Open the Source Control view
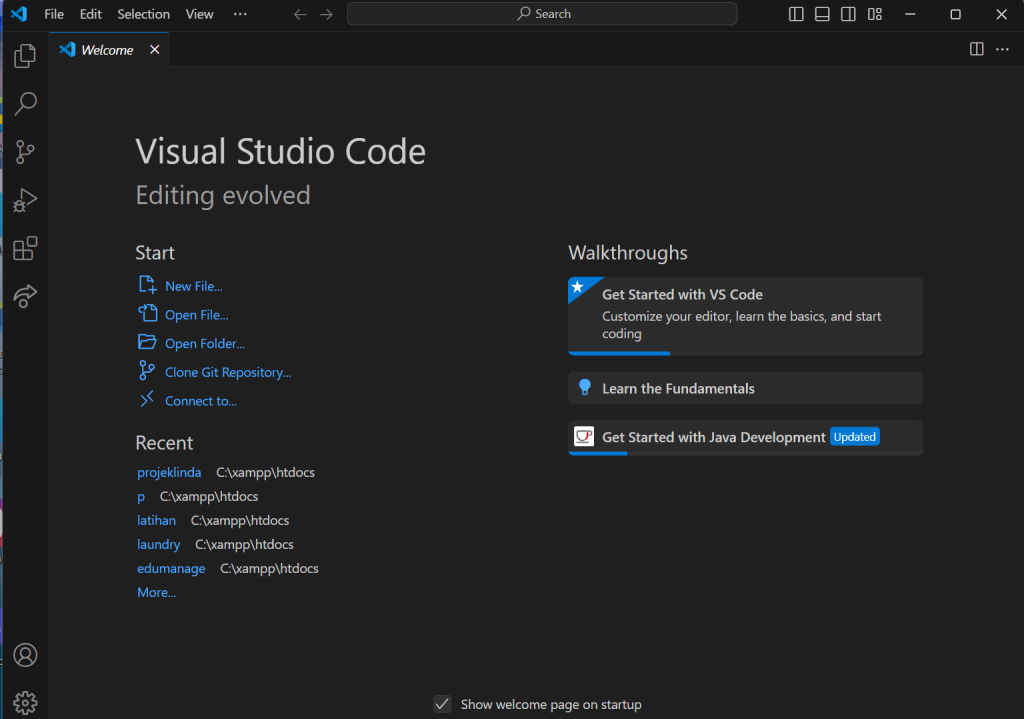1024x719 pixels. pyautogui.click(x=25, y=152)
